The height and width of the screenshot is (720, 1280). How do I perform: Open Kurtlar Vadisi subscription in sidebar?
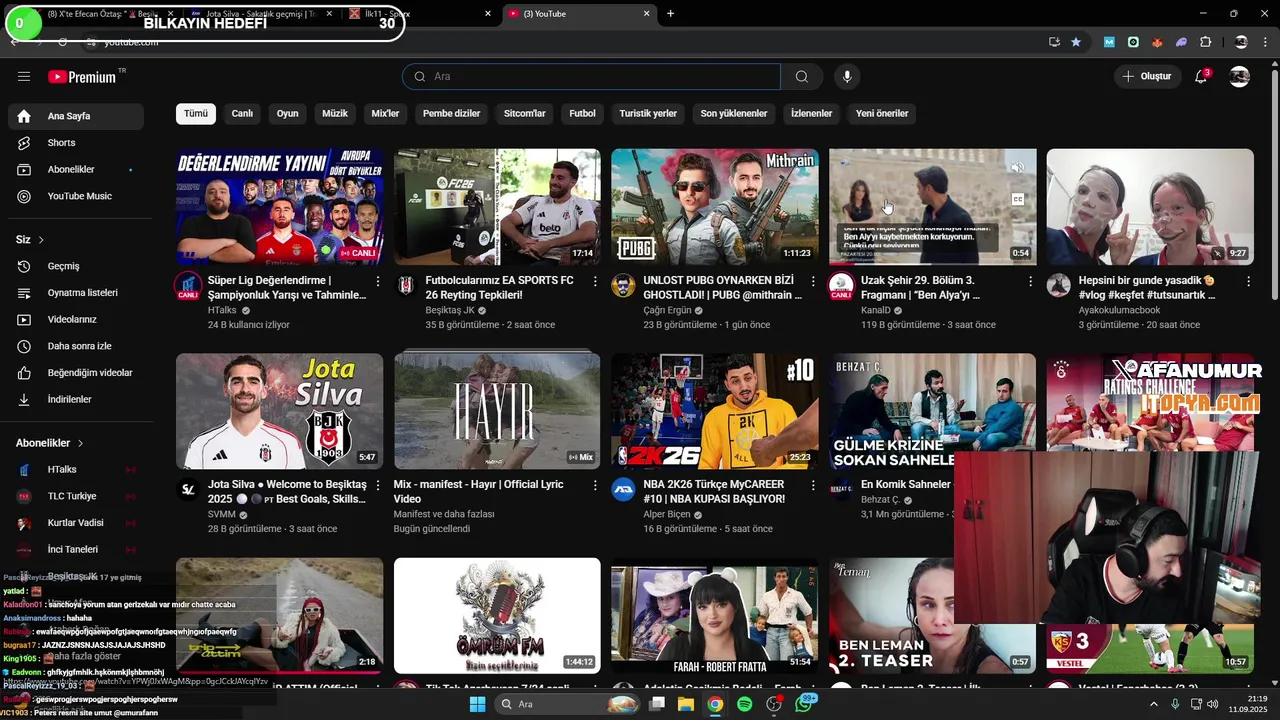[76, 523]
